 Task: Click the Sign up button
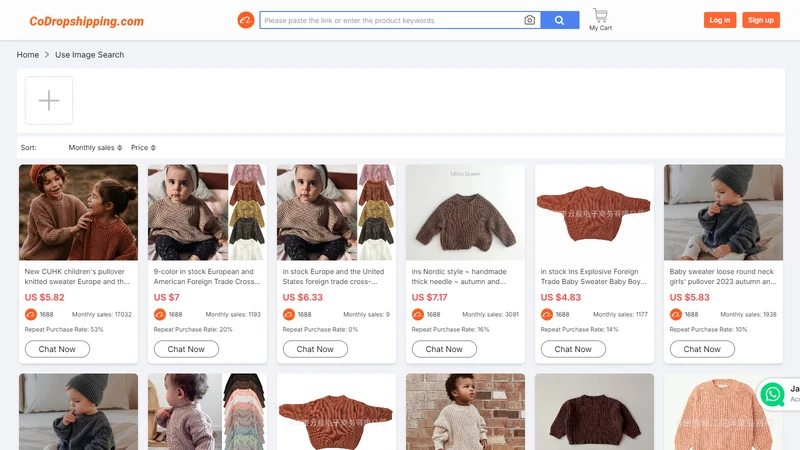(x=761, y=20)
